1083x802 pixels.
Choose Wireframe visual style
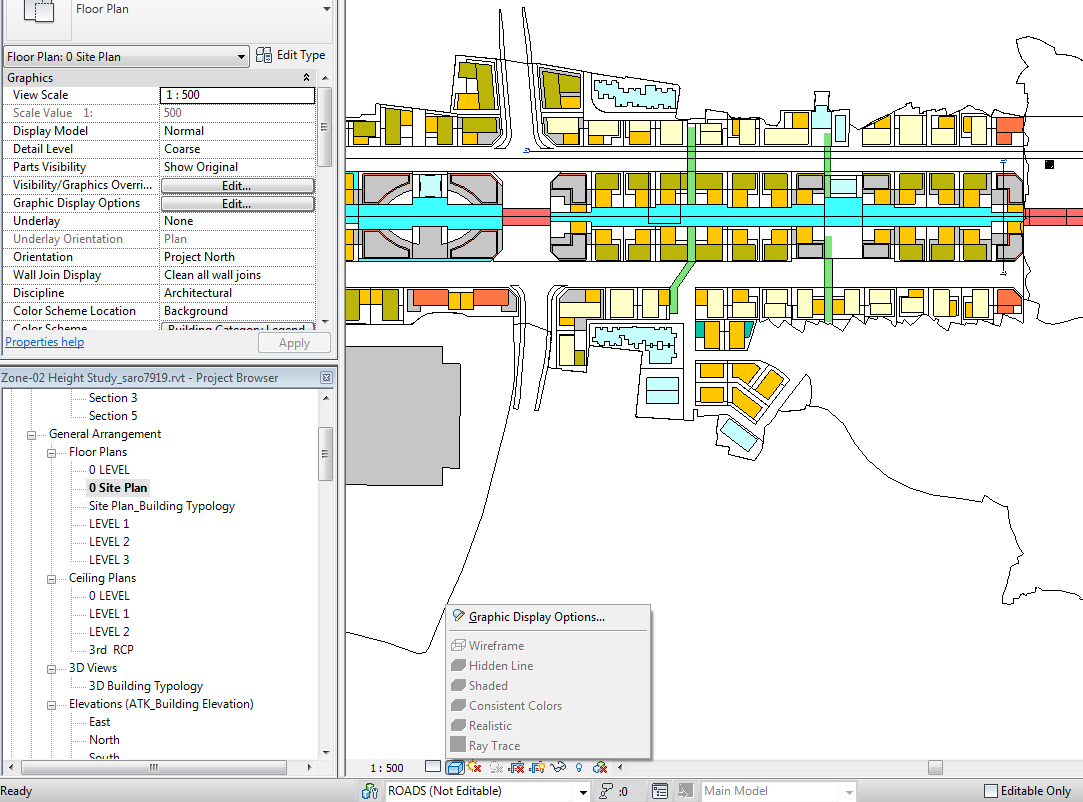(x=496, y=645)
